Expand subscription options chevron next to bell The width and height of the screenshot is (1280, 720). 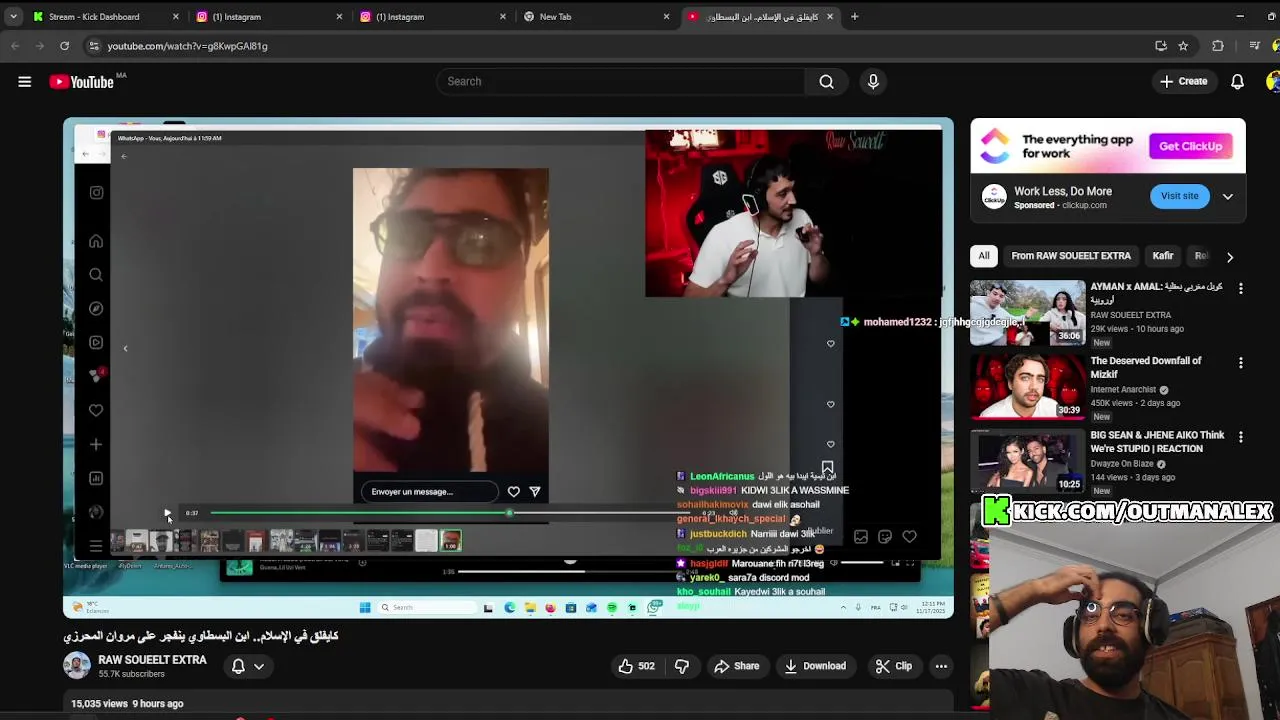tap(259, 667)
